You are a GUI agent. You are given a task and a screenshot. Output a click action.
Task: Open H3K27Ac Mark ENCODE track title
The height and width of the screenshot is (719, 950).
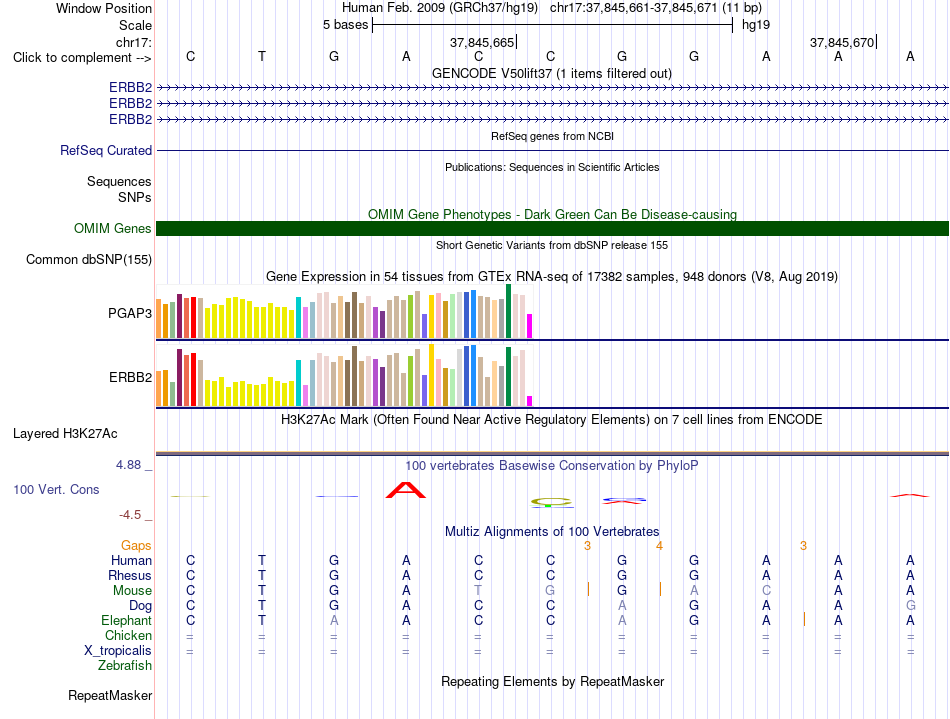552,420
